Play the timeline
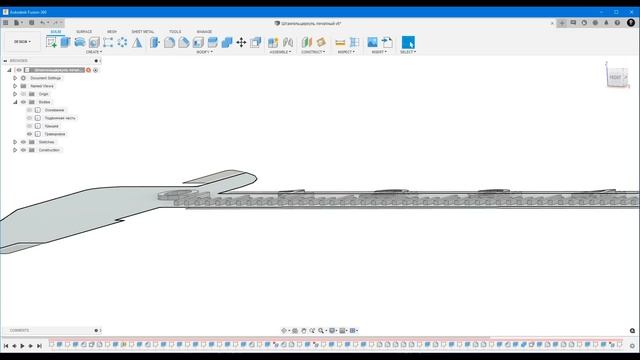Screen dimensions: 640x360 22,346
